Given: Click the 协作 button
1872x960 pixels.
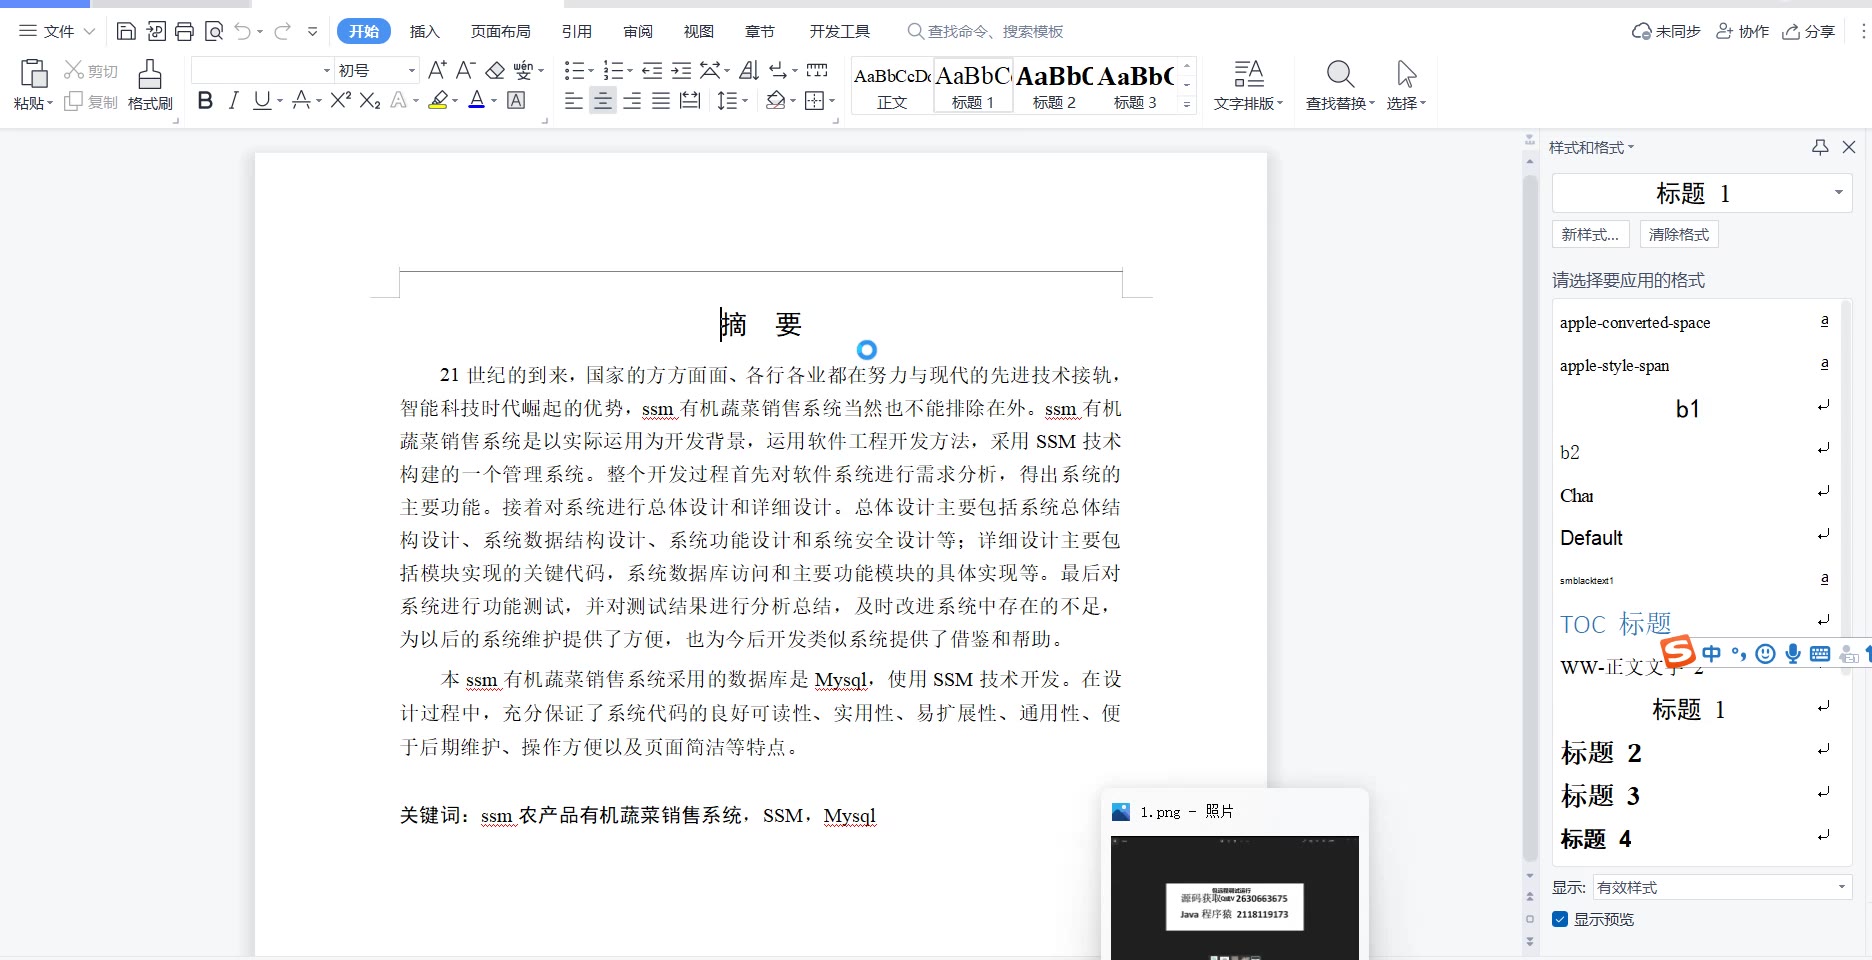Looking at the screenshot, I should click(x=1742, y=31).
